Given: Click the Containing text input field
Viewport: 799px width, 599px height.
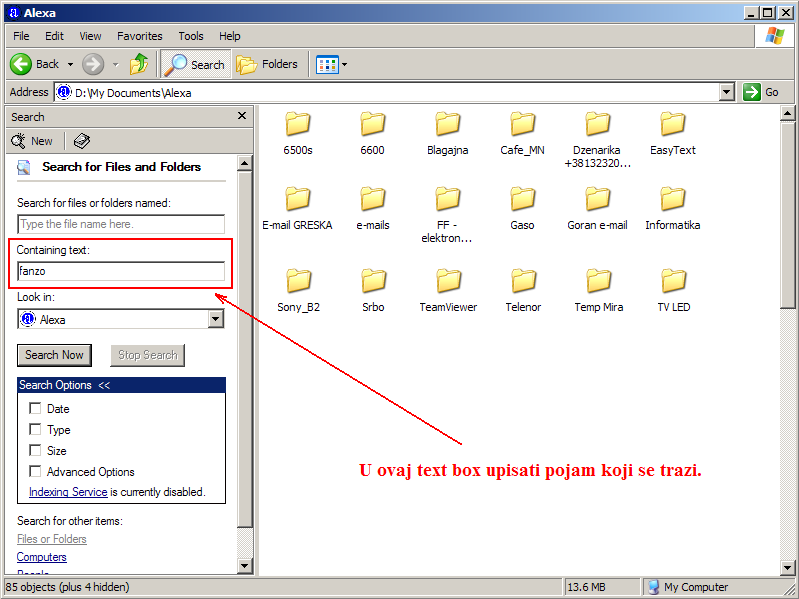Looking at the screenshot, I should pyautogui.click(x=121, y=271).
